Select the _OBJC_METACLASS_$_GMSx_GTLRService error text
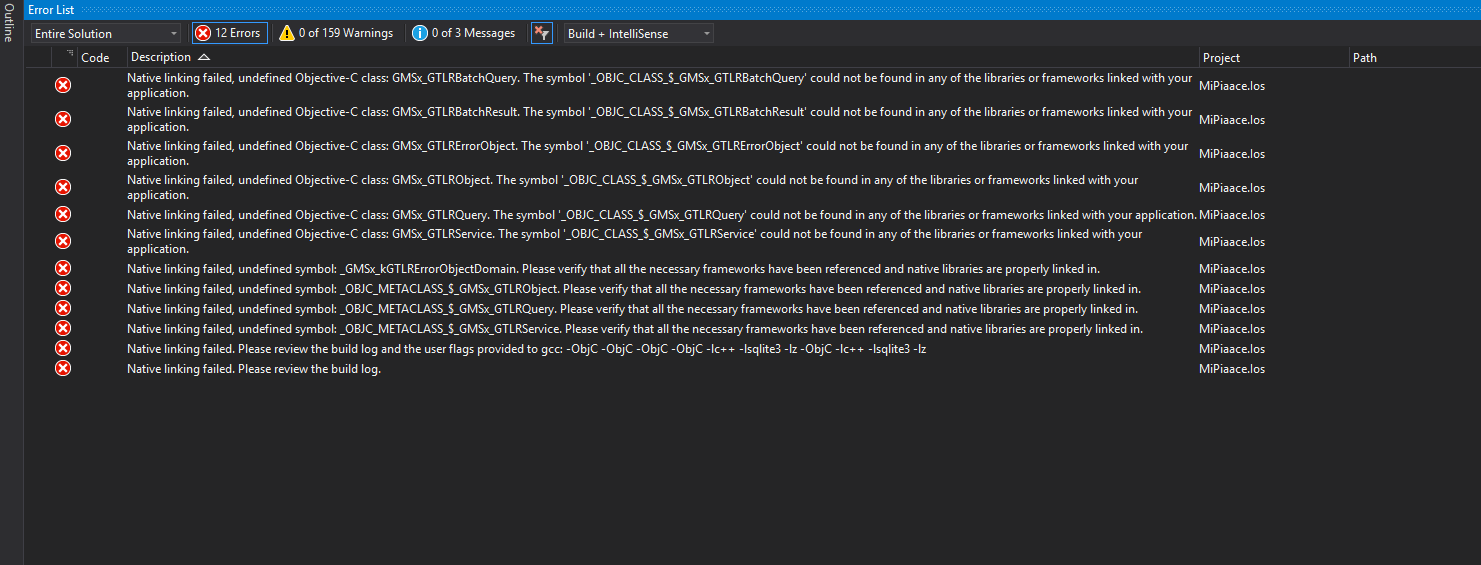 (635, 328)
